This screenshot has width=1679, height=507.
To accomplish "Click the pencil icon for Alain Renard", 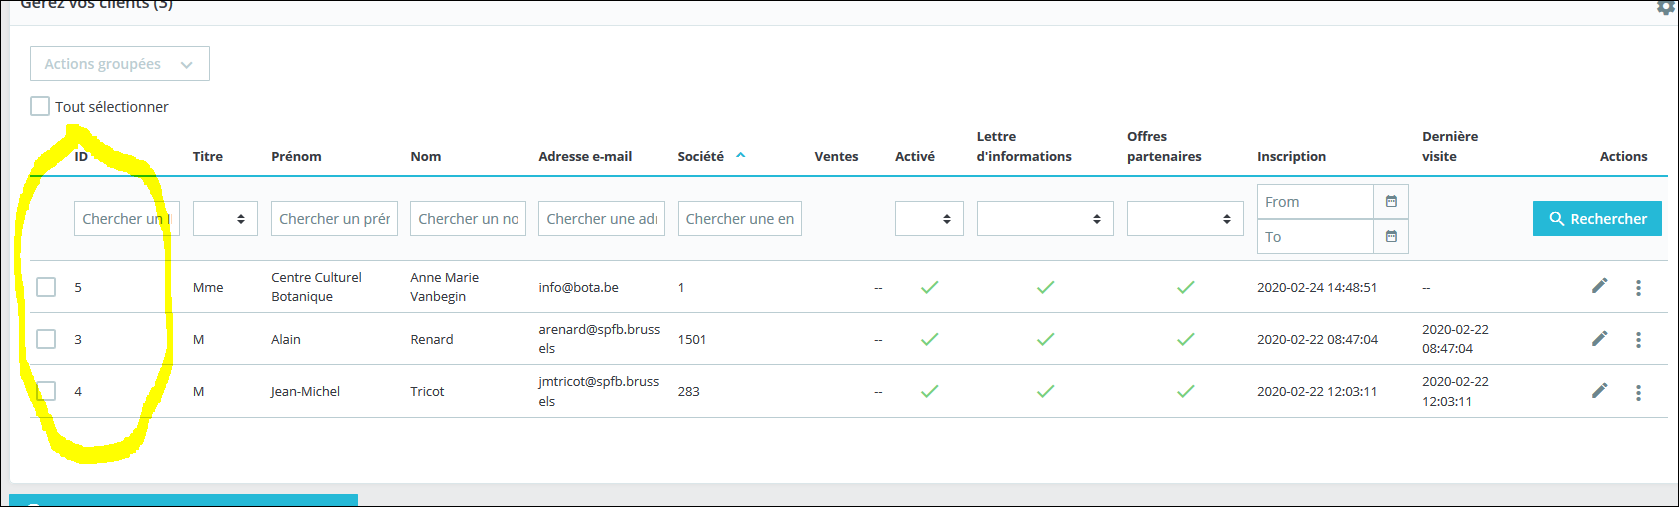I will [1600, 338].
